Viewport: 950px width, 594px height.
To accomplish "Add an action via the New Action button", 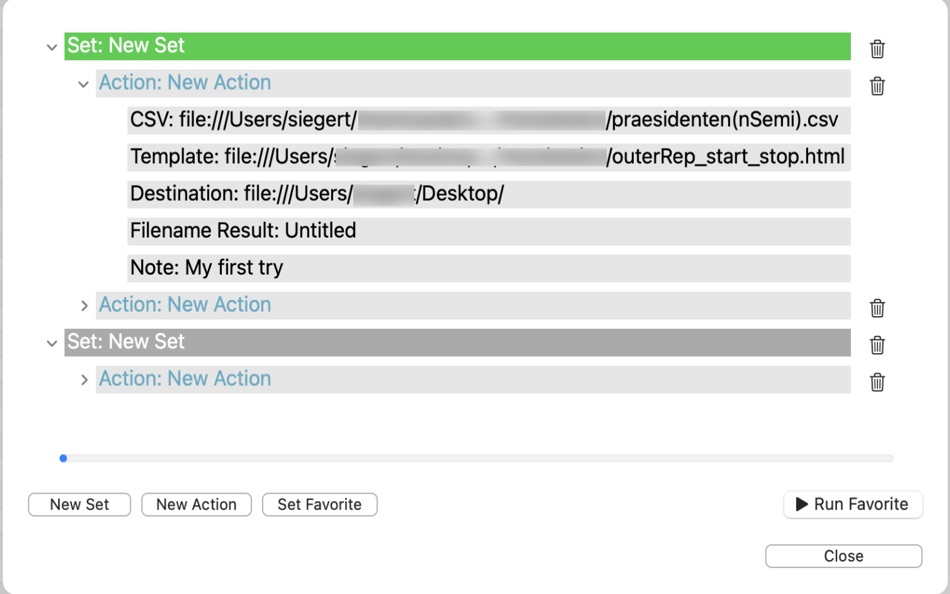I will click(x=196, y=504).
